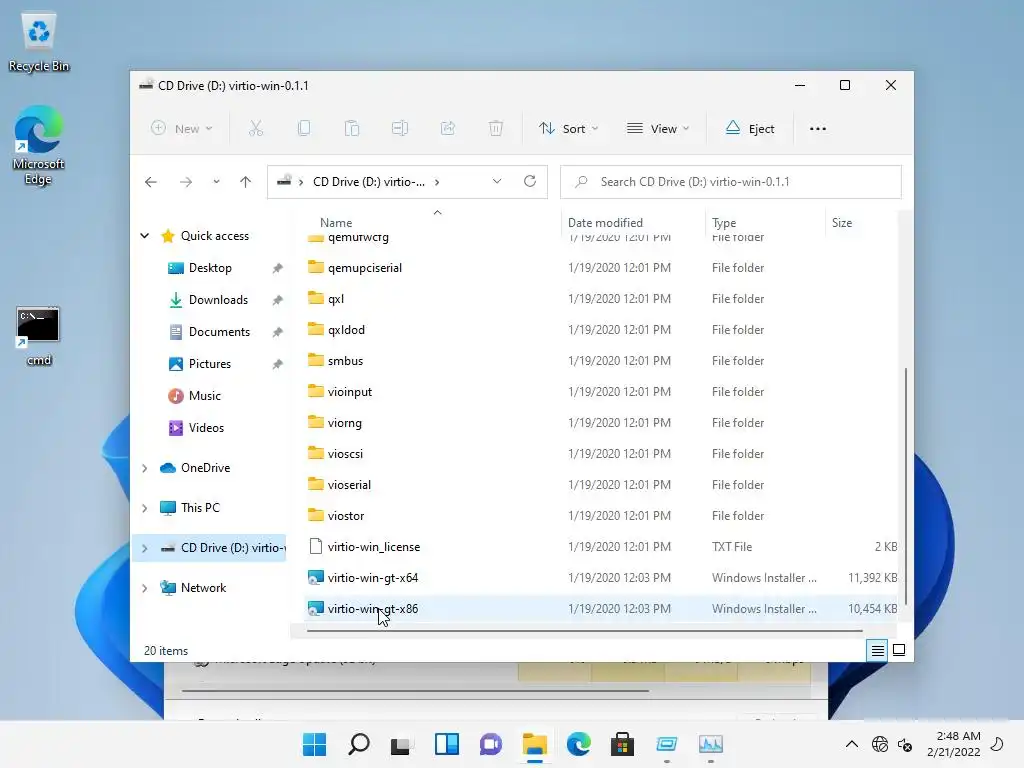Switch to large icons view layout icon
This screenshot has width=1024, height=768.
[899, 650]
